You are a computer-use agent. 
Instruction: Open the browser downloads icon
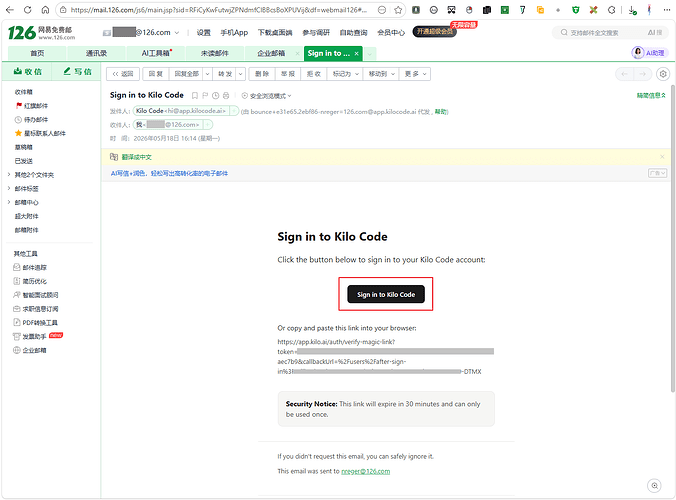(x=632, y=10)
